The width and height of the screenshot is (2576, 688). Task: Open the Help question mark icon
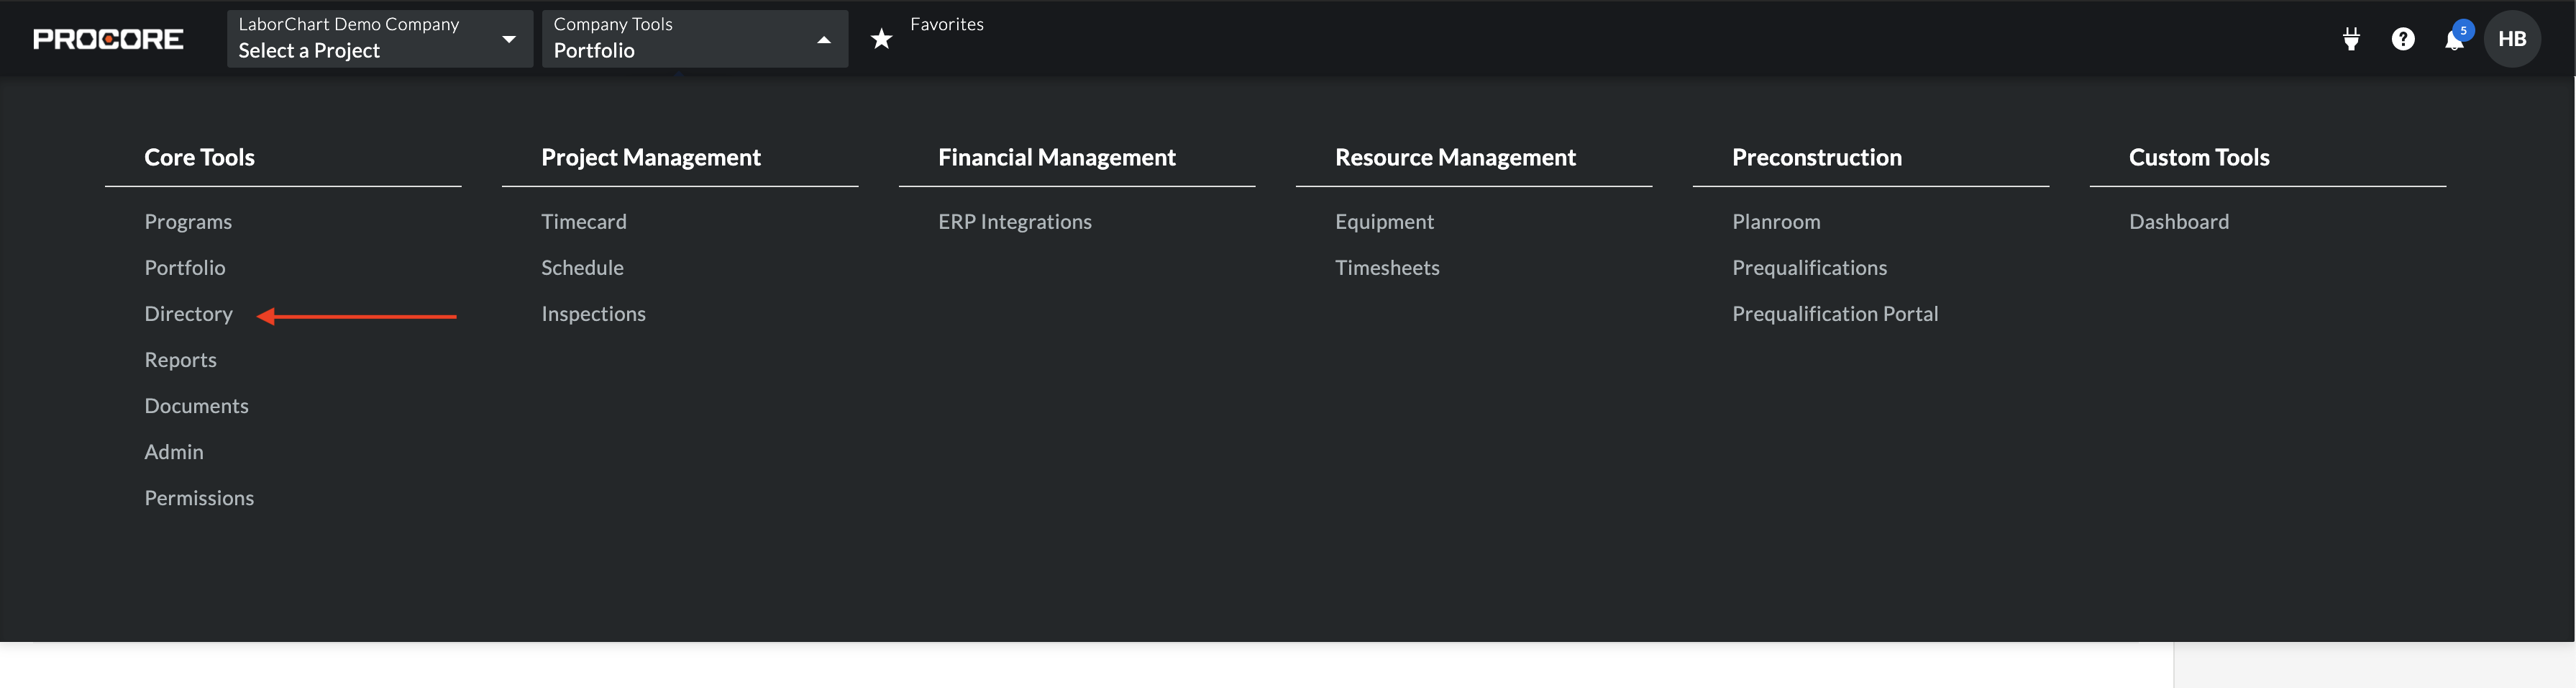point(2403,39)
